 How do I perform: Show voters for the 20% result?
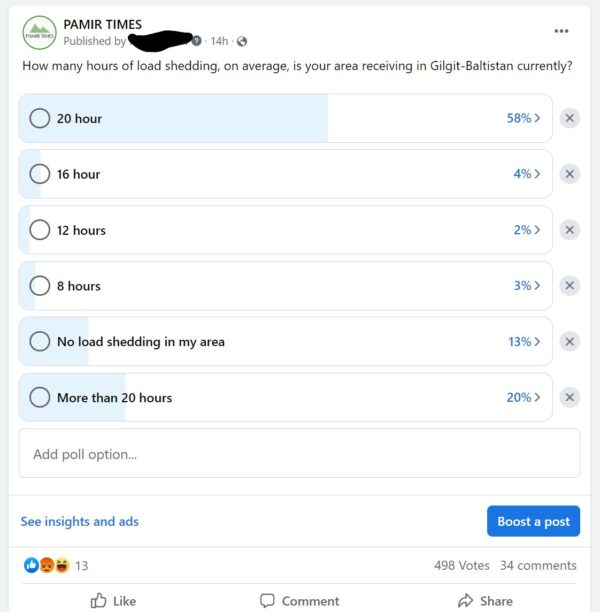click(x=523, y=397)
